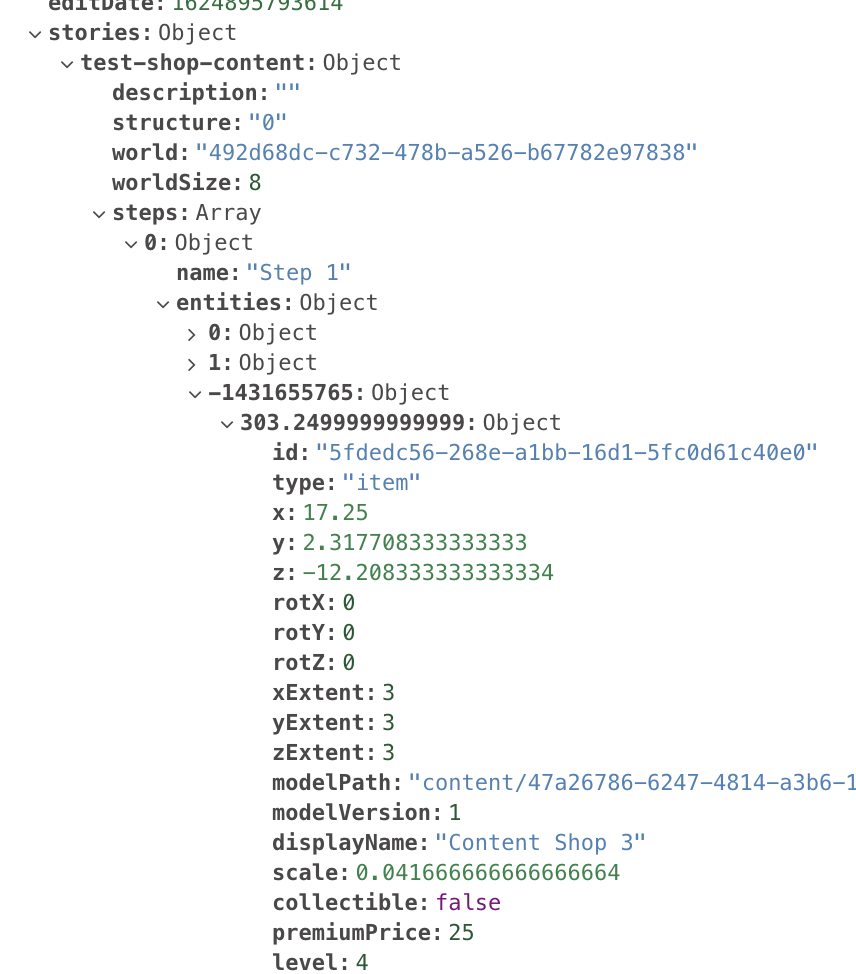Collapse the 303.2499999999999 object node
Image resolution: width=856 pixels, height=974 pixels.
point(227,423)
